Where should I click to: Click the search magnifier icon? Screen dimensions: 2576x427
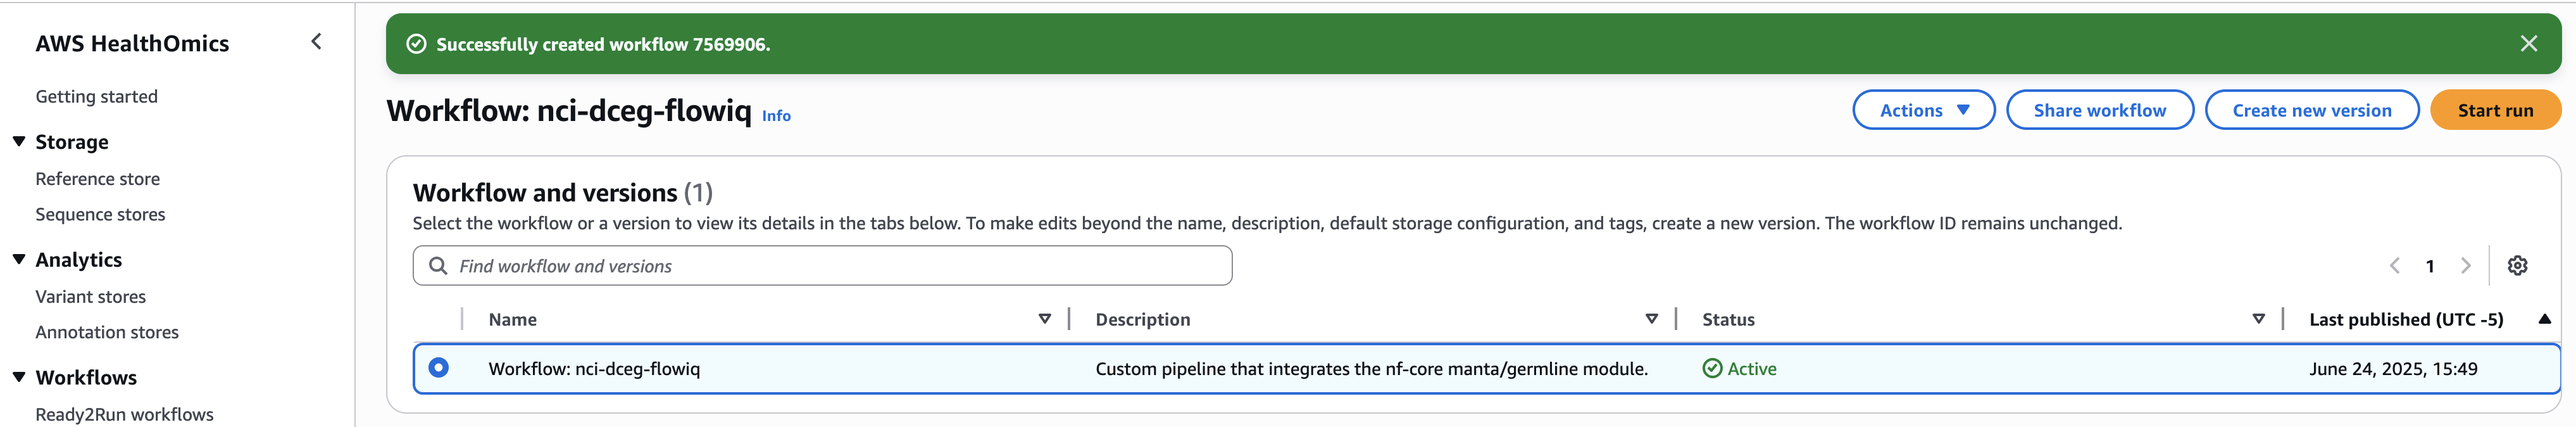438,266
